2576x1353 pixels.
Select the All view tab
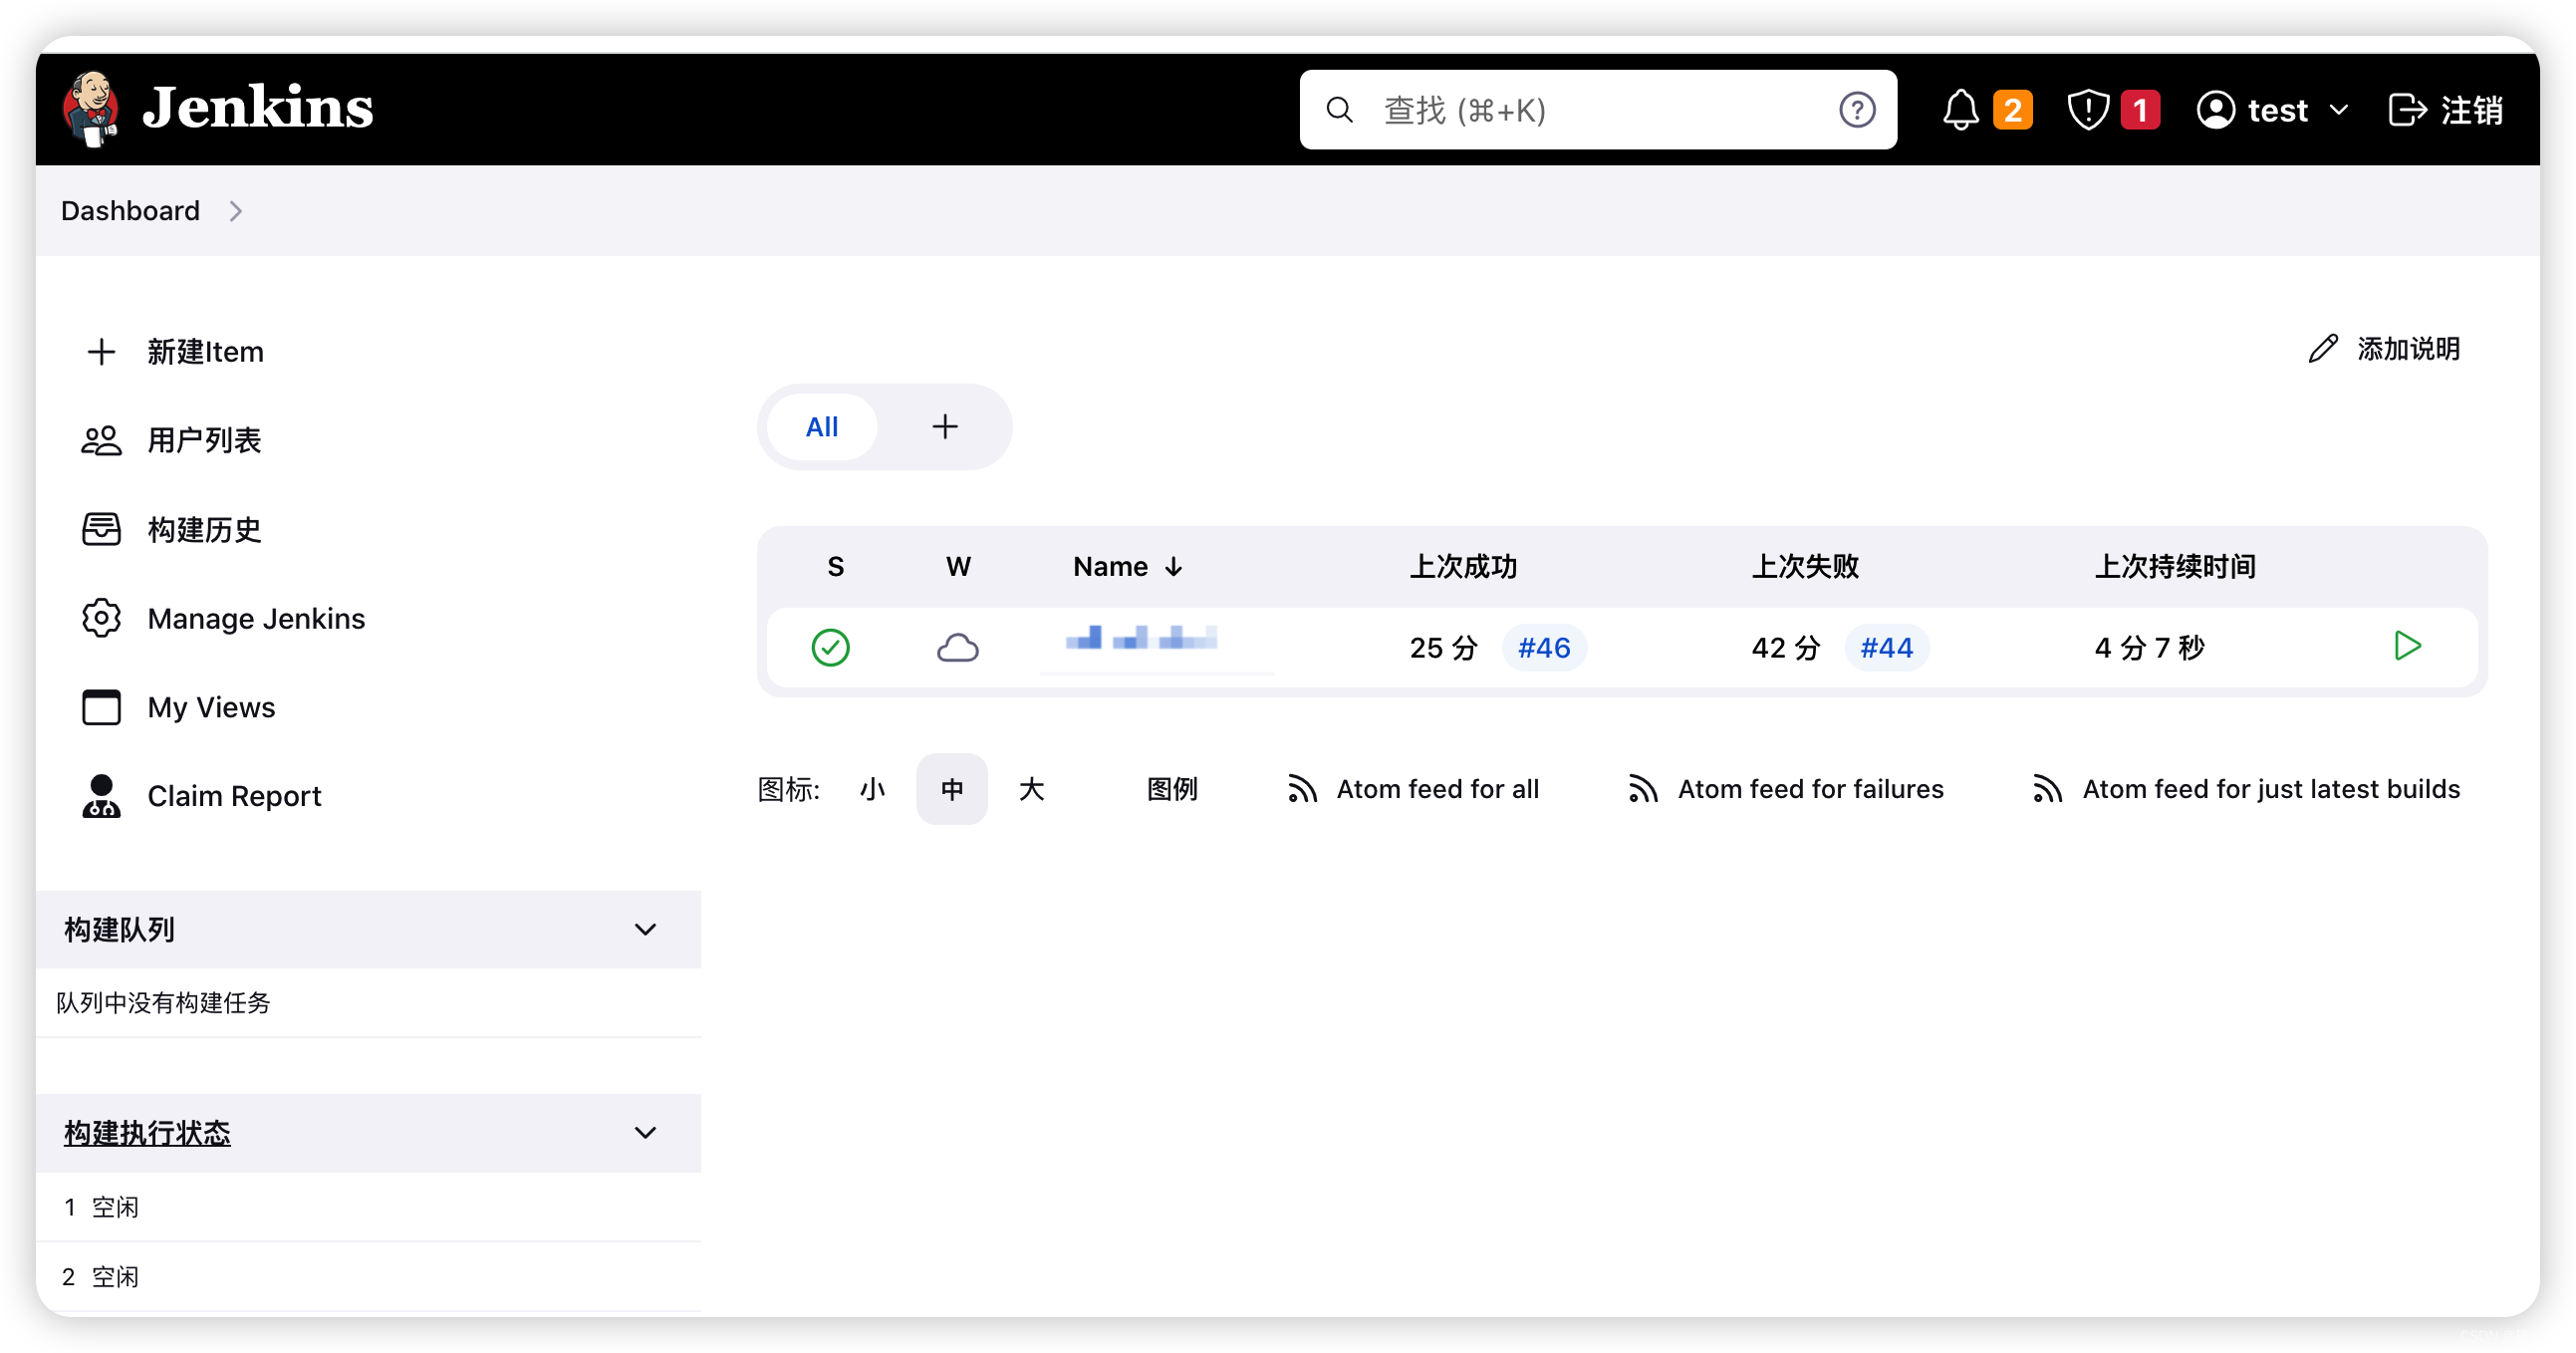tap(821, 427)
